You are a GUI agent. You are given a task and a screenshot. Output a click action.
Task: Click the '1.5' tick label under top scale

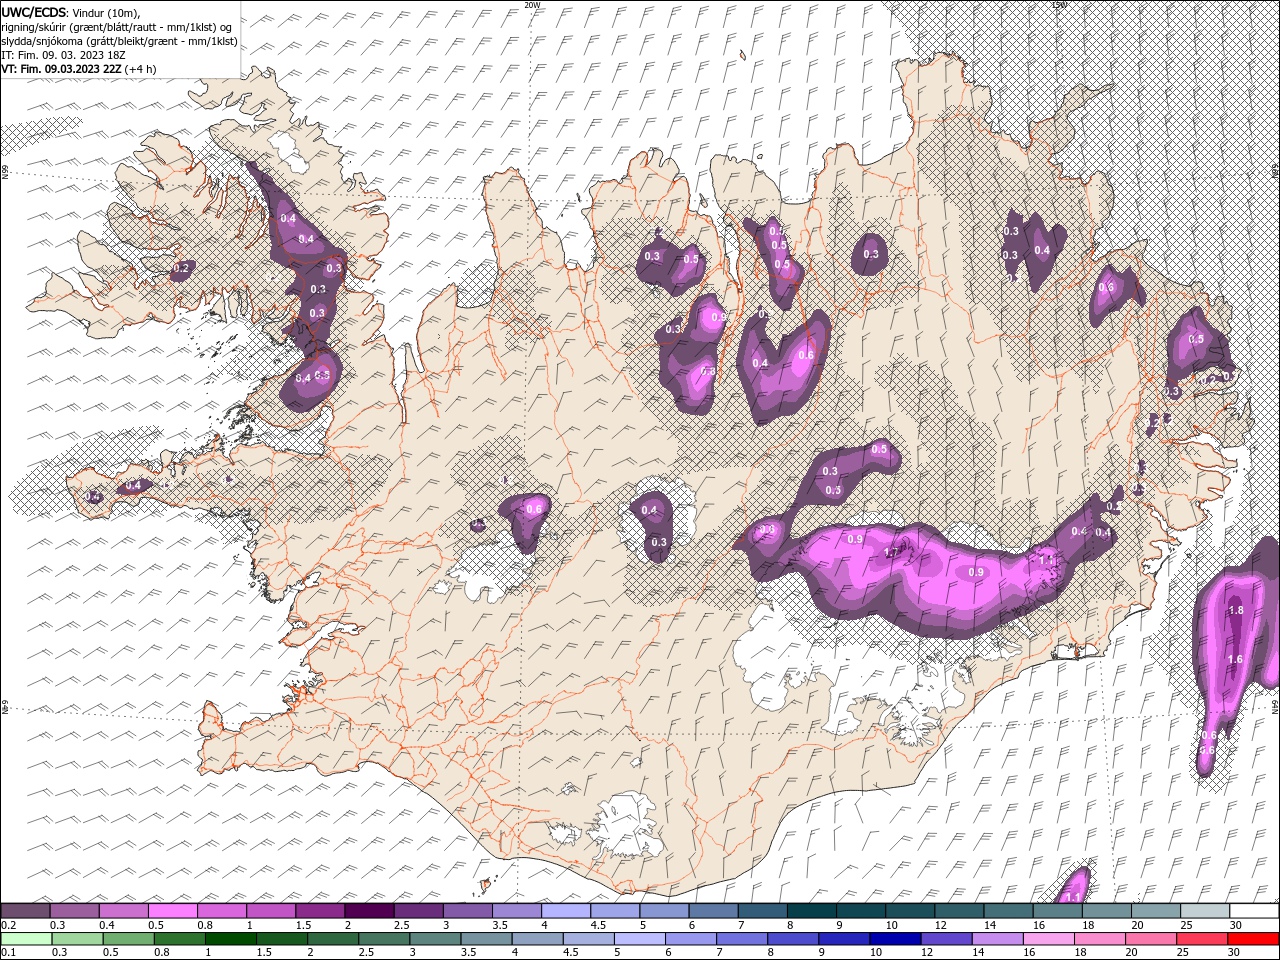point(302,925)
